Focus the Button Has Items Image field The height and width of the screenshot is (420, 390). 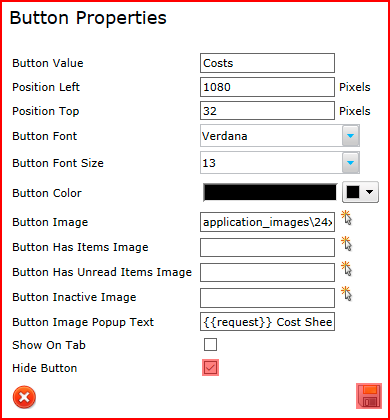(x=267, y=247)
